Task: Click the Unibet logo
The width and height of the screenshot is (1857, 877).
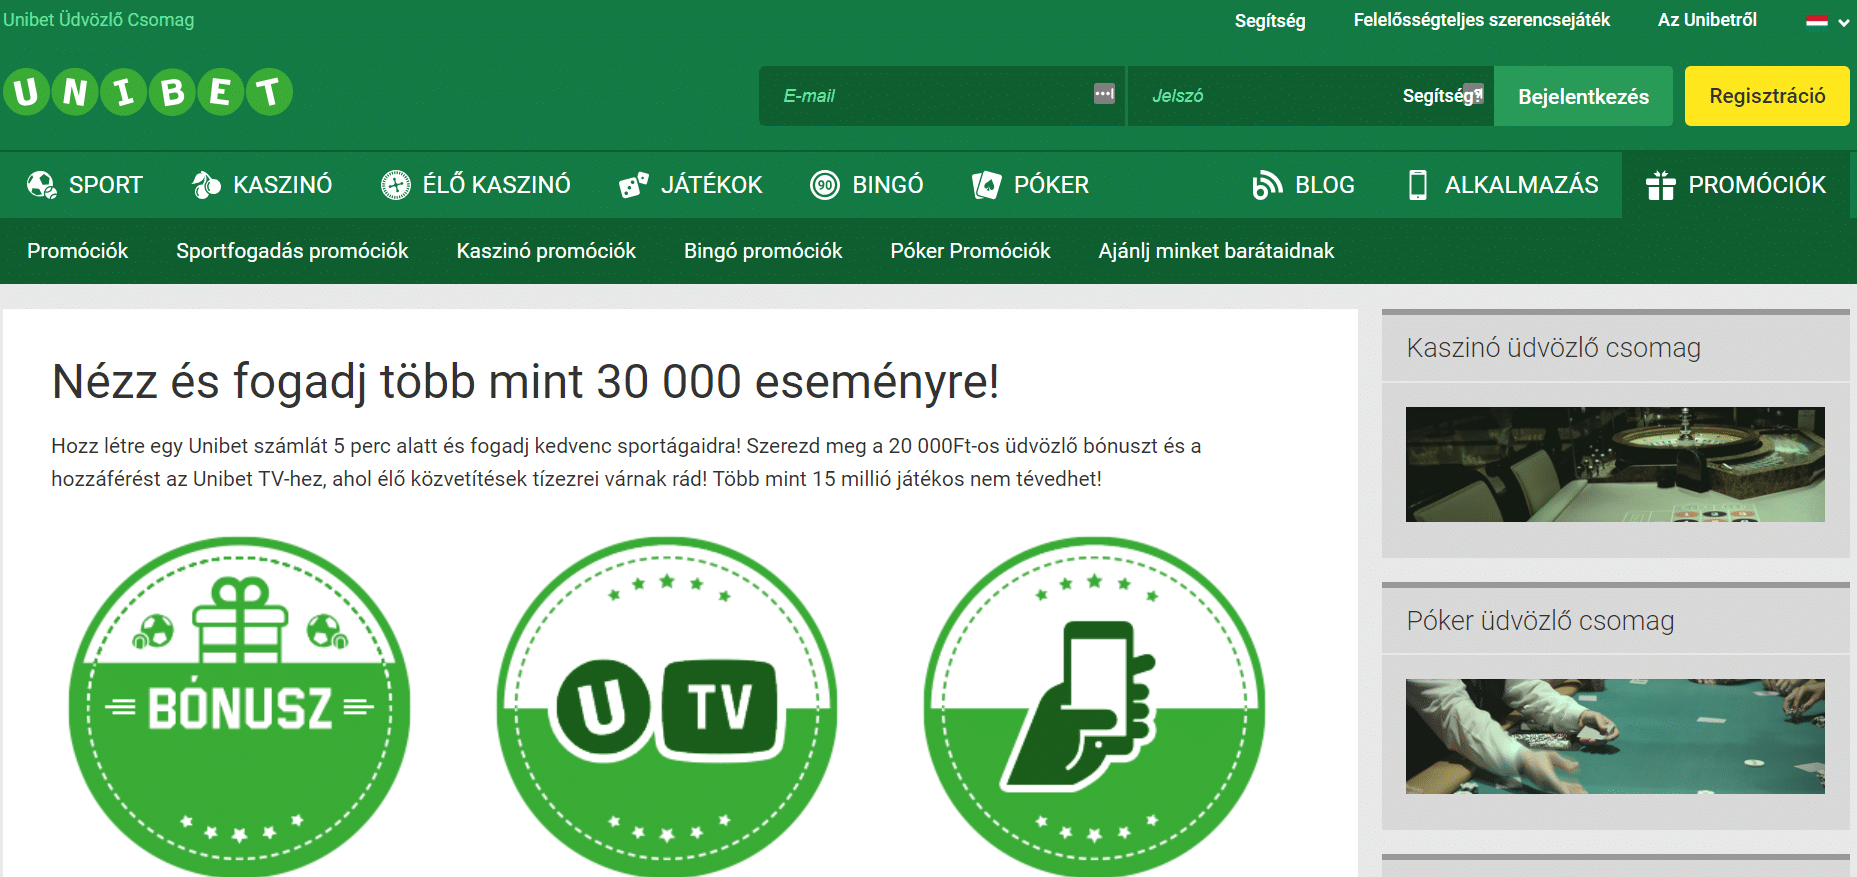Action: (x=148, y=92)
